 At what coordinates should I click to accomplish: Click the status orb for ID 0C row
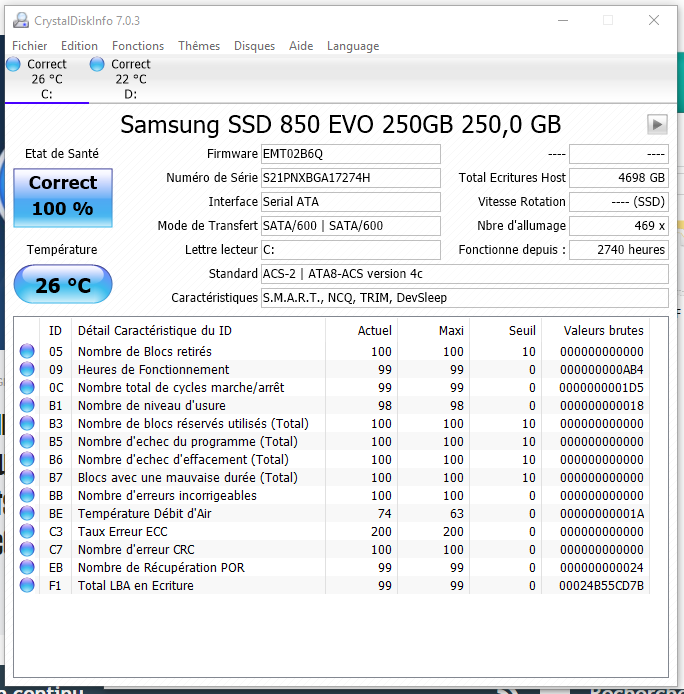27,387
